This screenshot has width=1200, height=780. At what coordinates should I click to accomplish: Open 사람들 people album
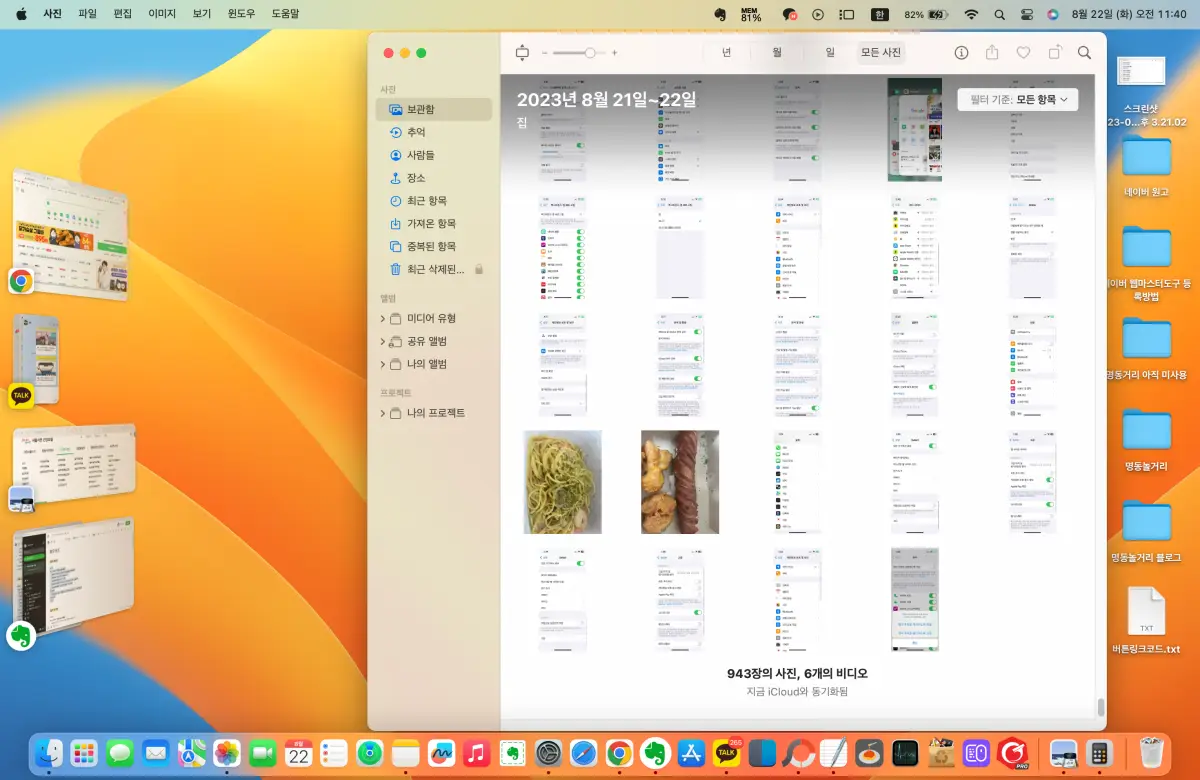pyautogui.click(x=433, y=155)
